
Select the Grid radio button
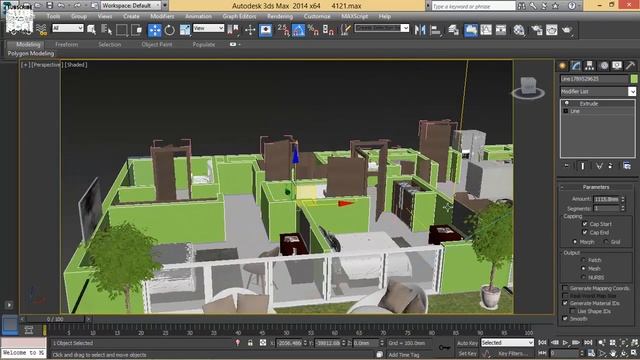point(606,242)
